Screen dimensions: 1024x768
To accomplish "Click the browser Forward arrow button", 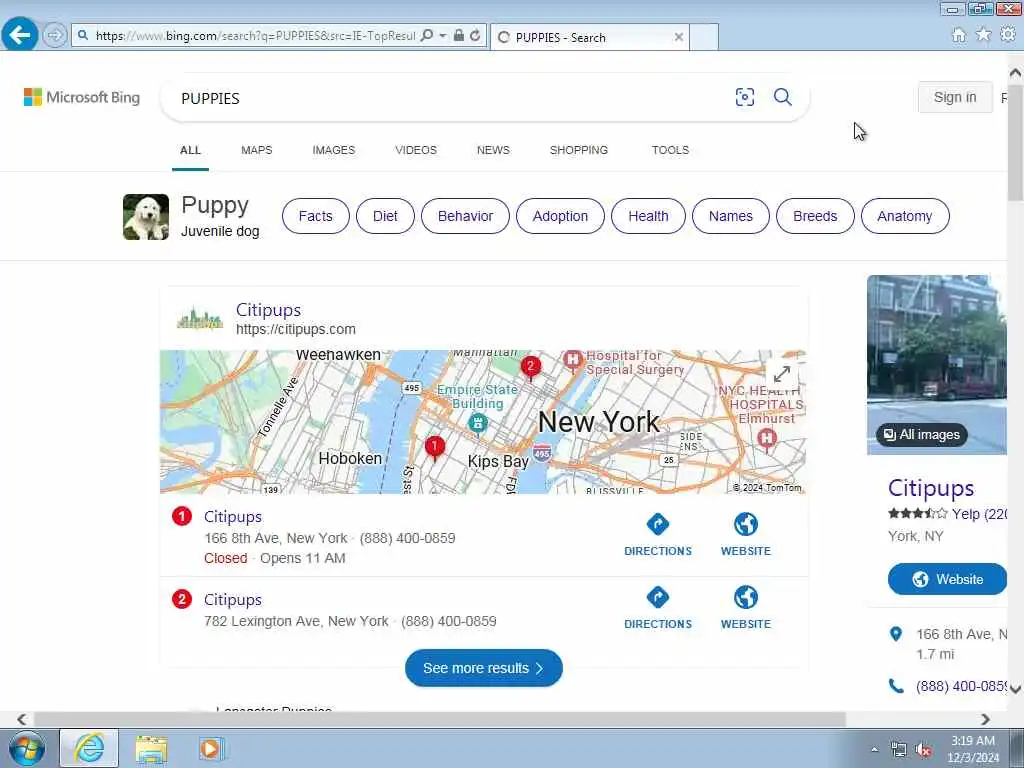I will click(x=55, y=35).
